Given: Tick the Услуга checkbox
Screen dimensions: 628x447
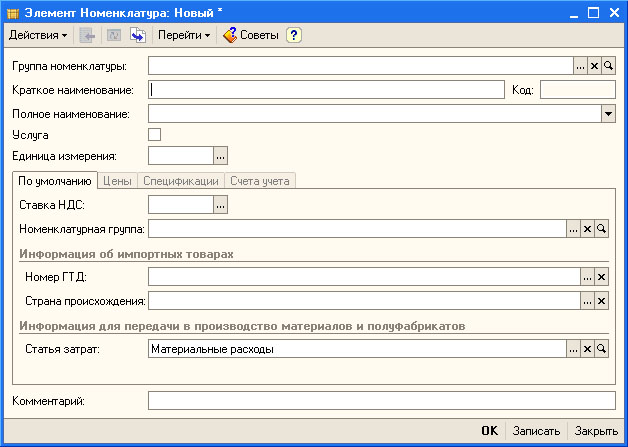Looking at the screenshot, I should 155,135.
